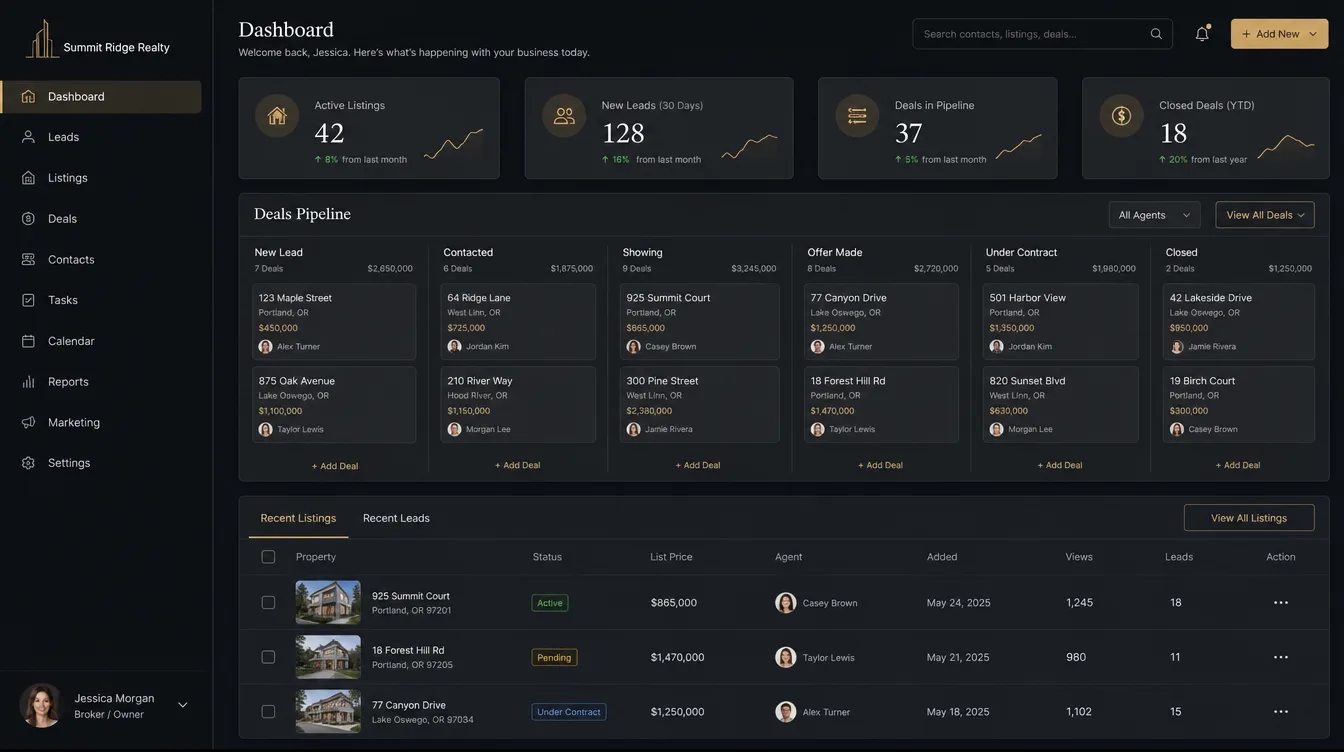Click the Settings gear icon in sidebar
The width and height of the screenshot is (1344, 752).
click(28, 463)
